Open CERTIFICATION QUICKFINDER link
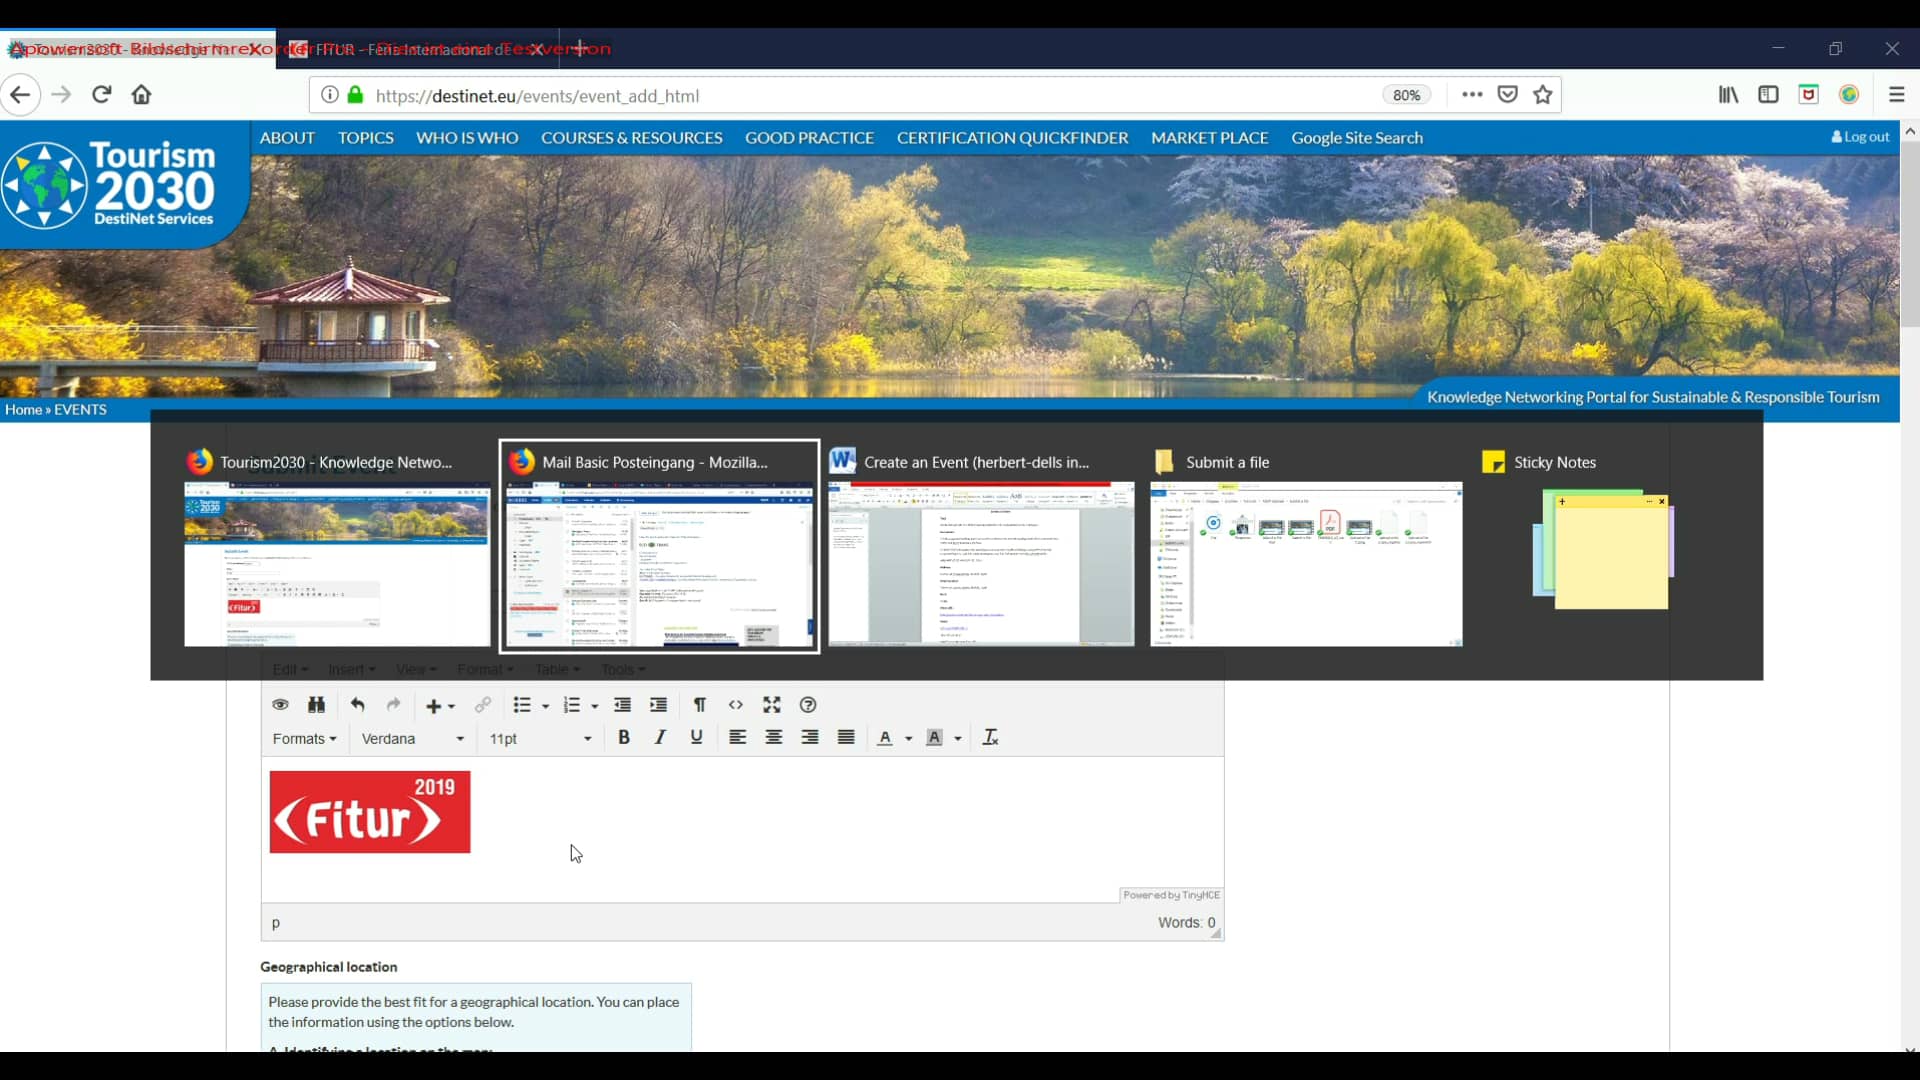This screenshot has height=1080, width=1920. point(1012,138)
